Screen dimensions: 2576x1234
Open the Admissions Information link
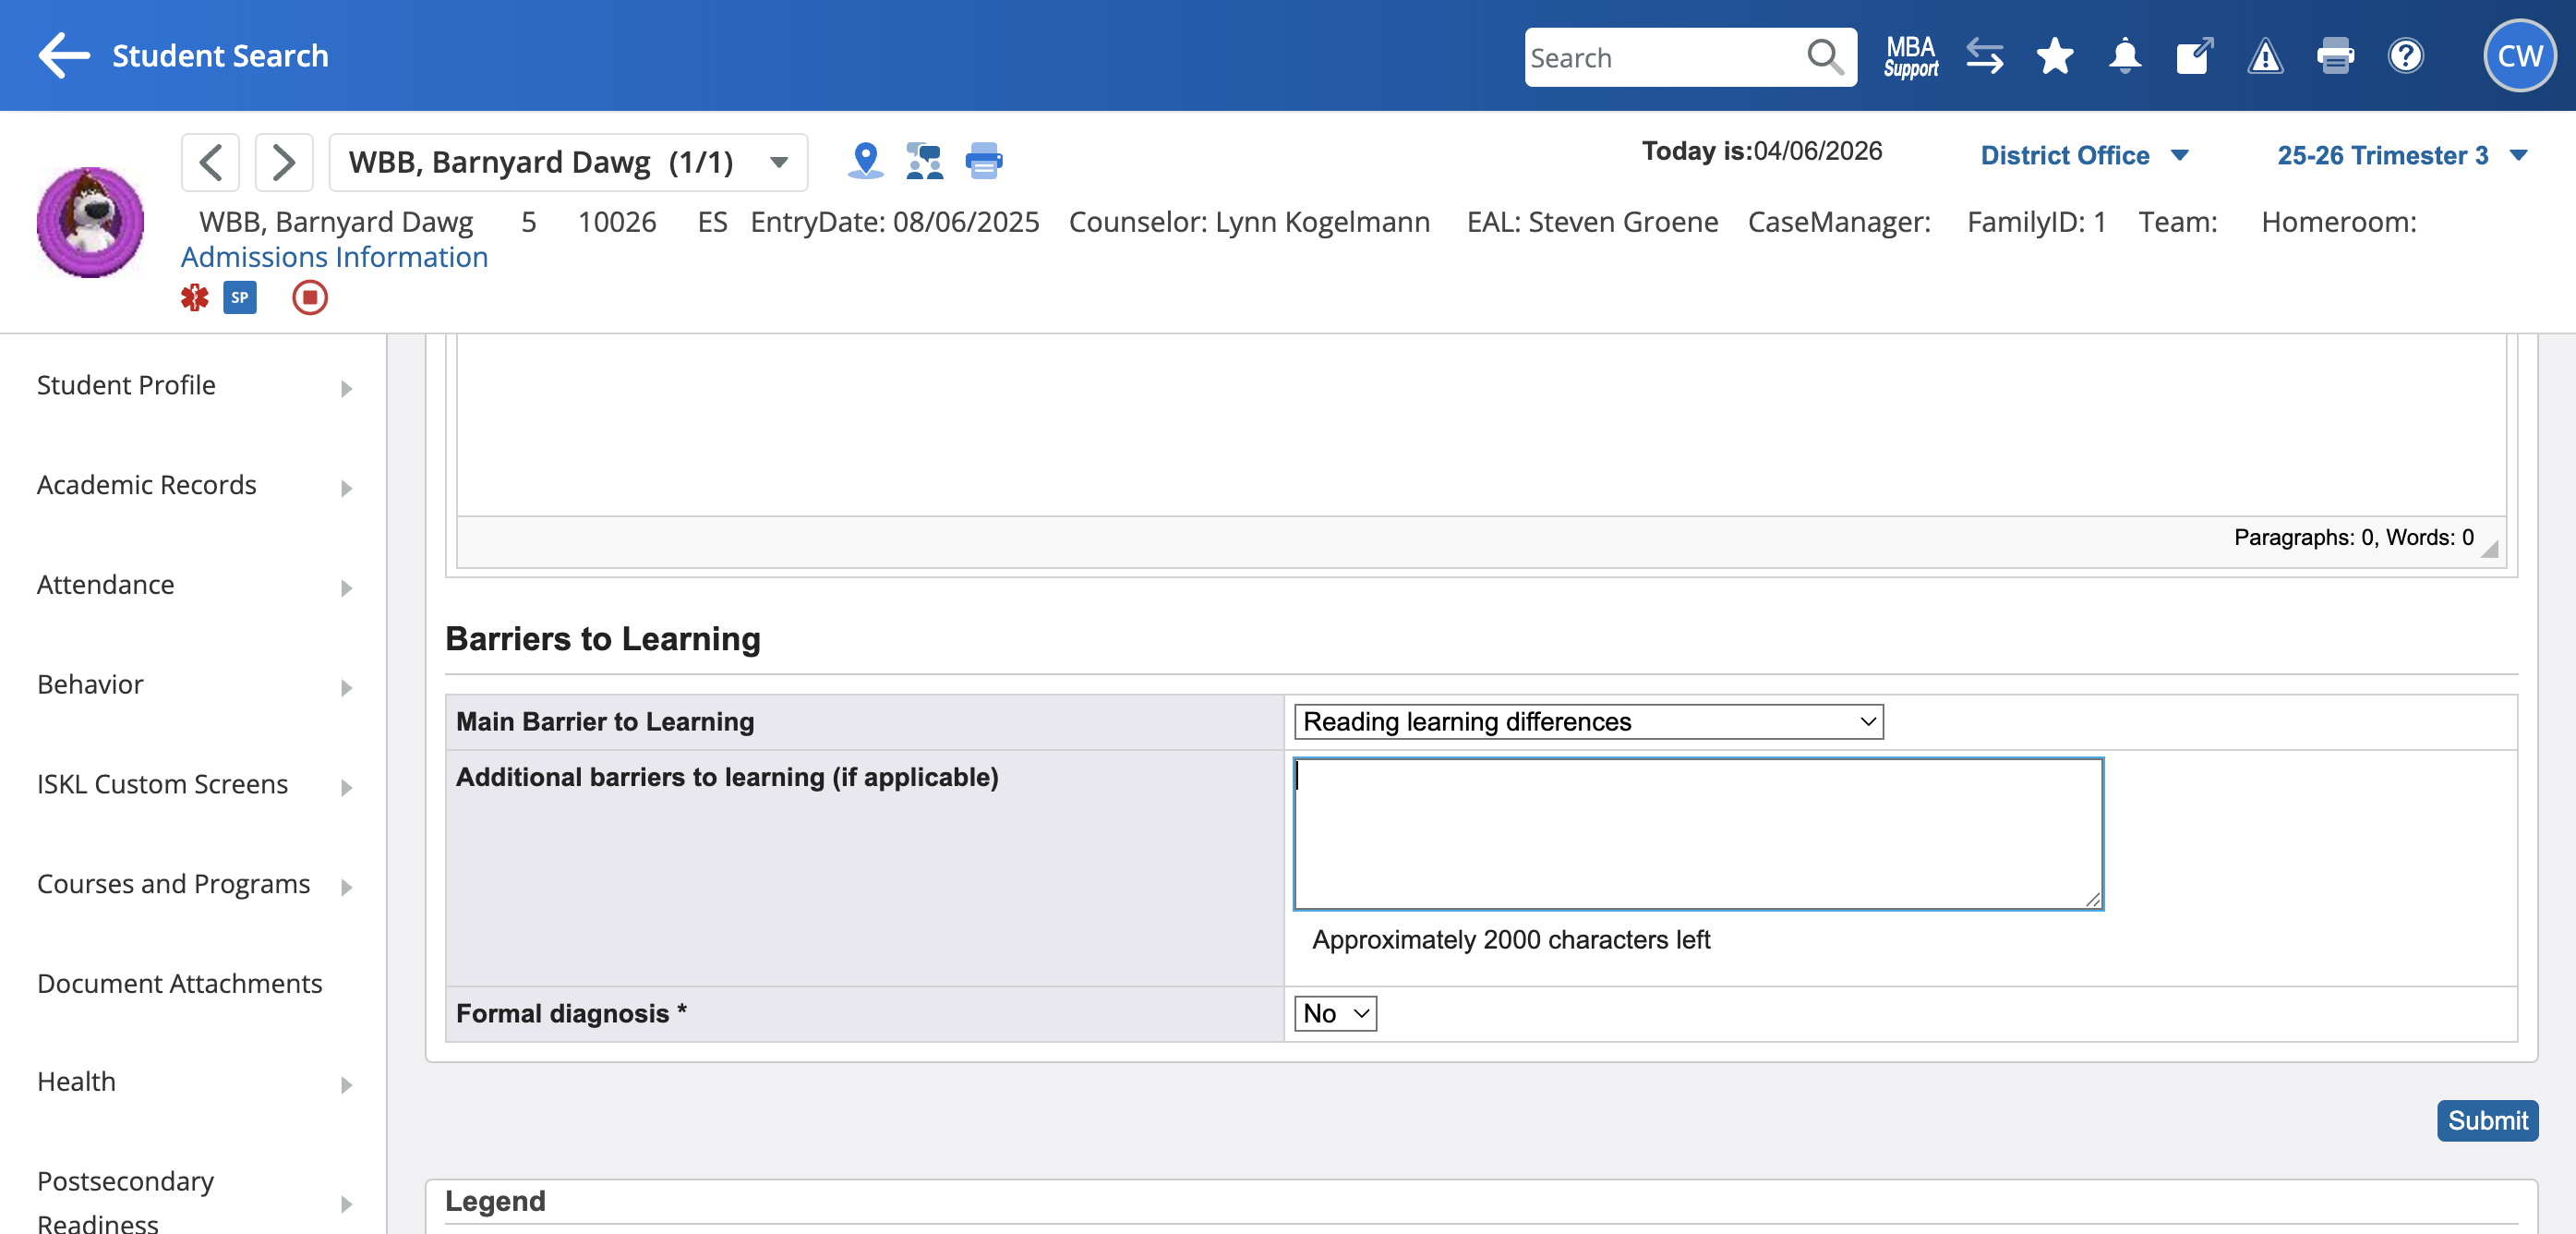[x=334, y=257]
